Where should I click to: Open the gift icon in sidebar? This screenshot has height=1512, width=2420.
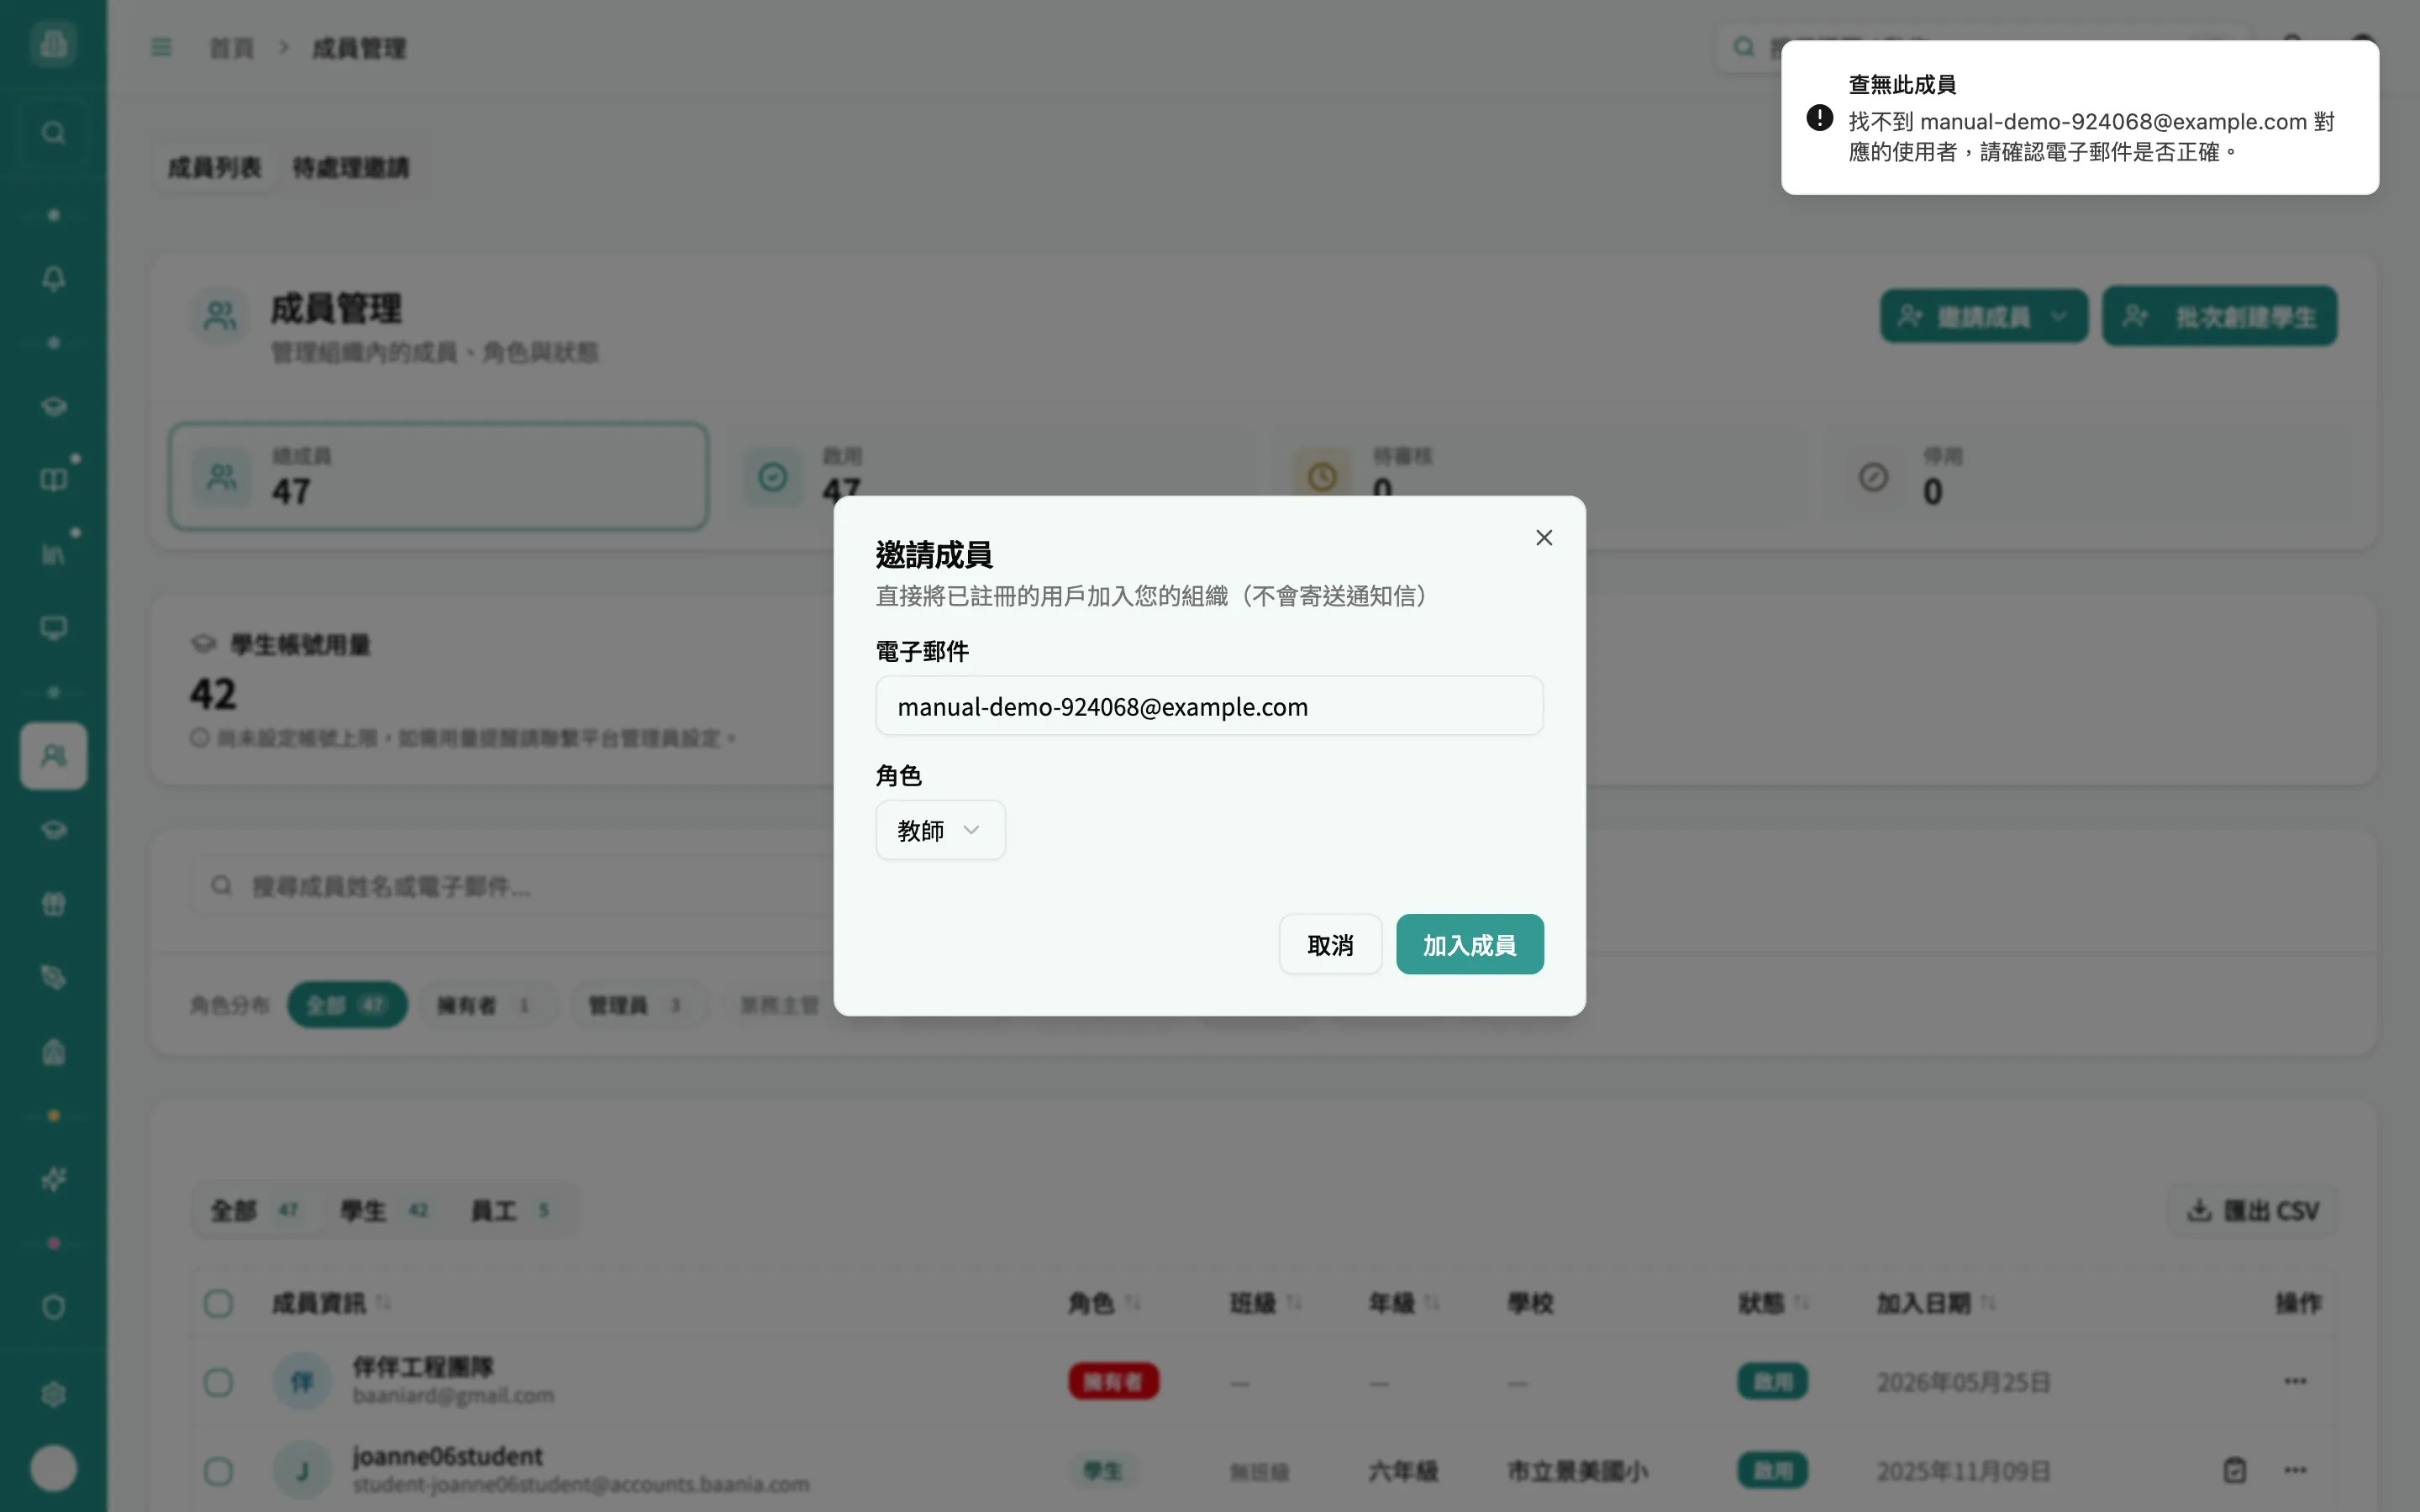pos(53,904)
